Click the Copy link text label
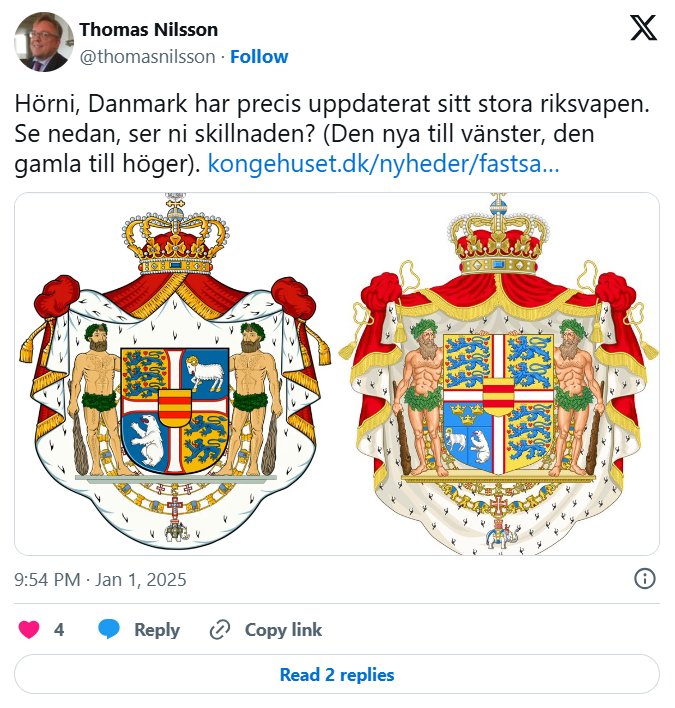Viewport: 675px width, 708px height. [283, 630]
